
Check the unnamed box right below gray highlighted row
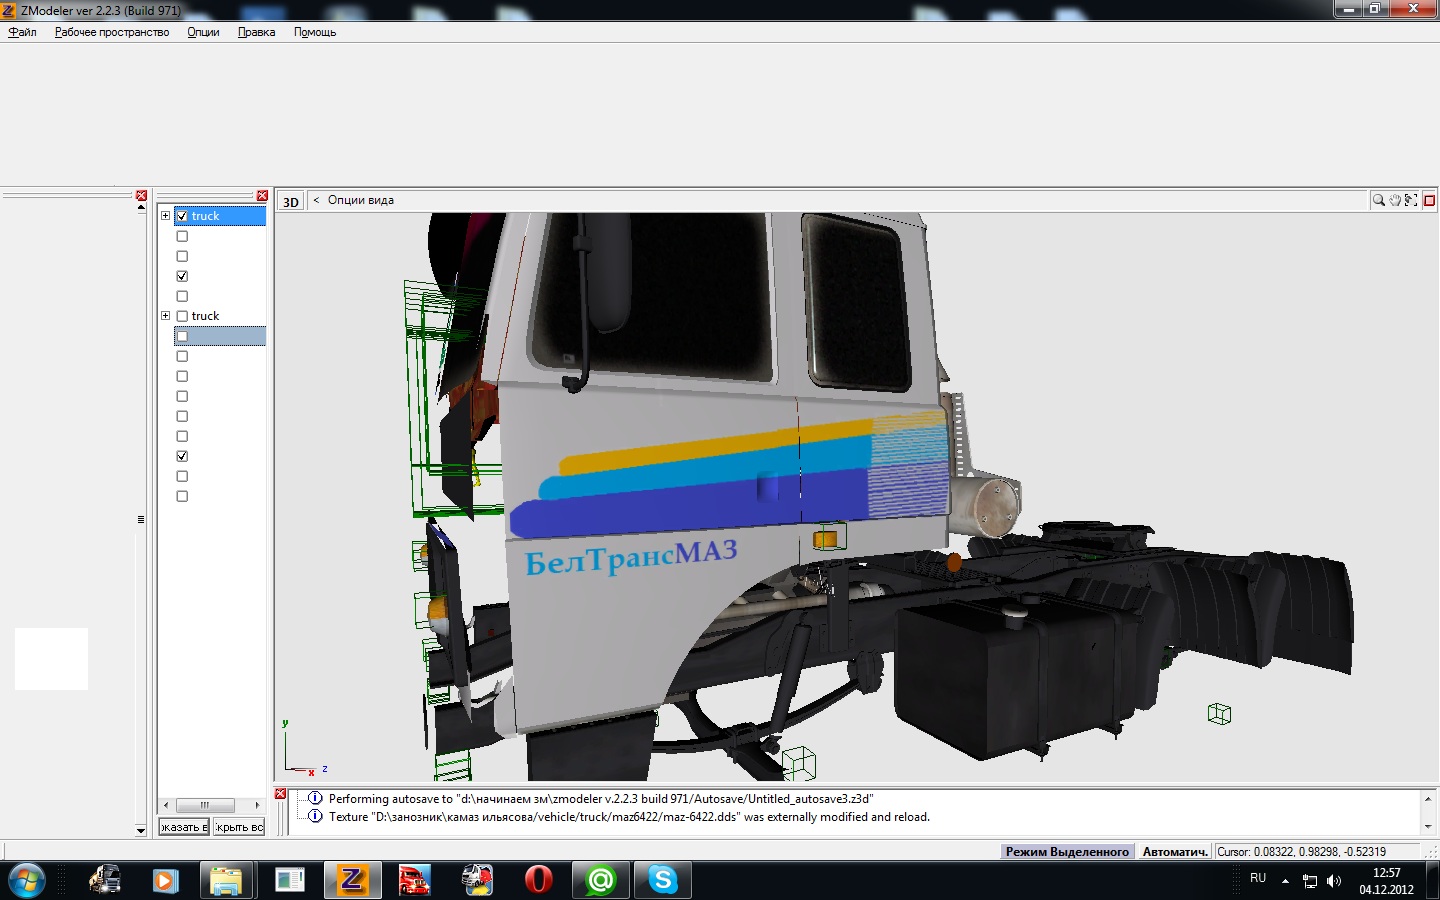(182, 356)
